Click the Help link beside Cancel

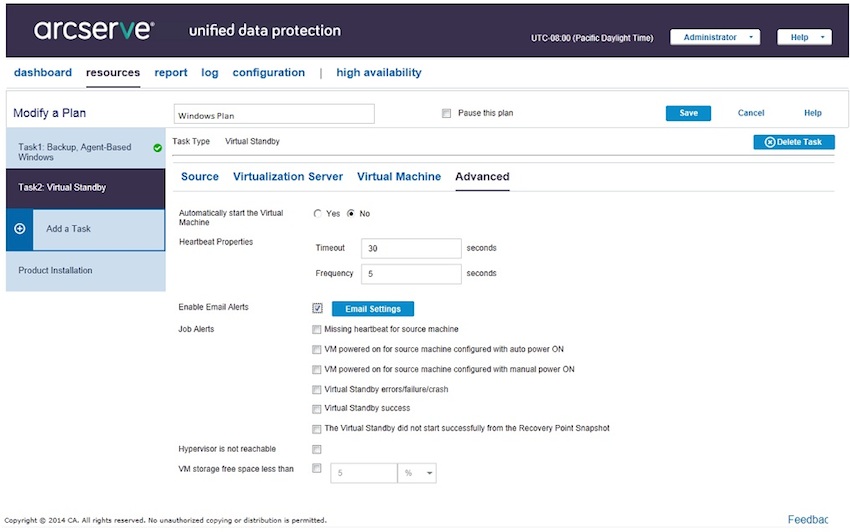pos(813,113)
